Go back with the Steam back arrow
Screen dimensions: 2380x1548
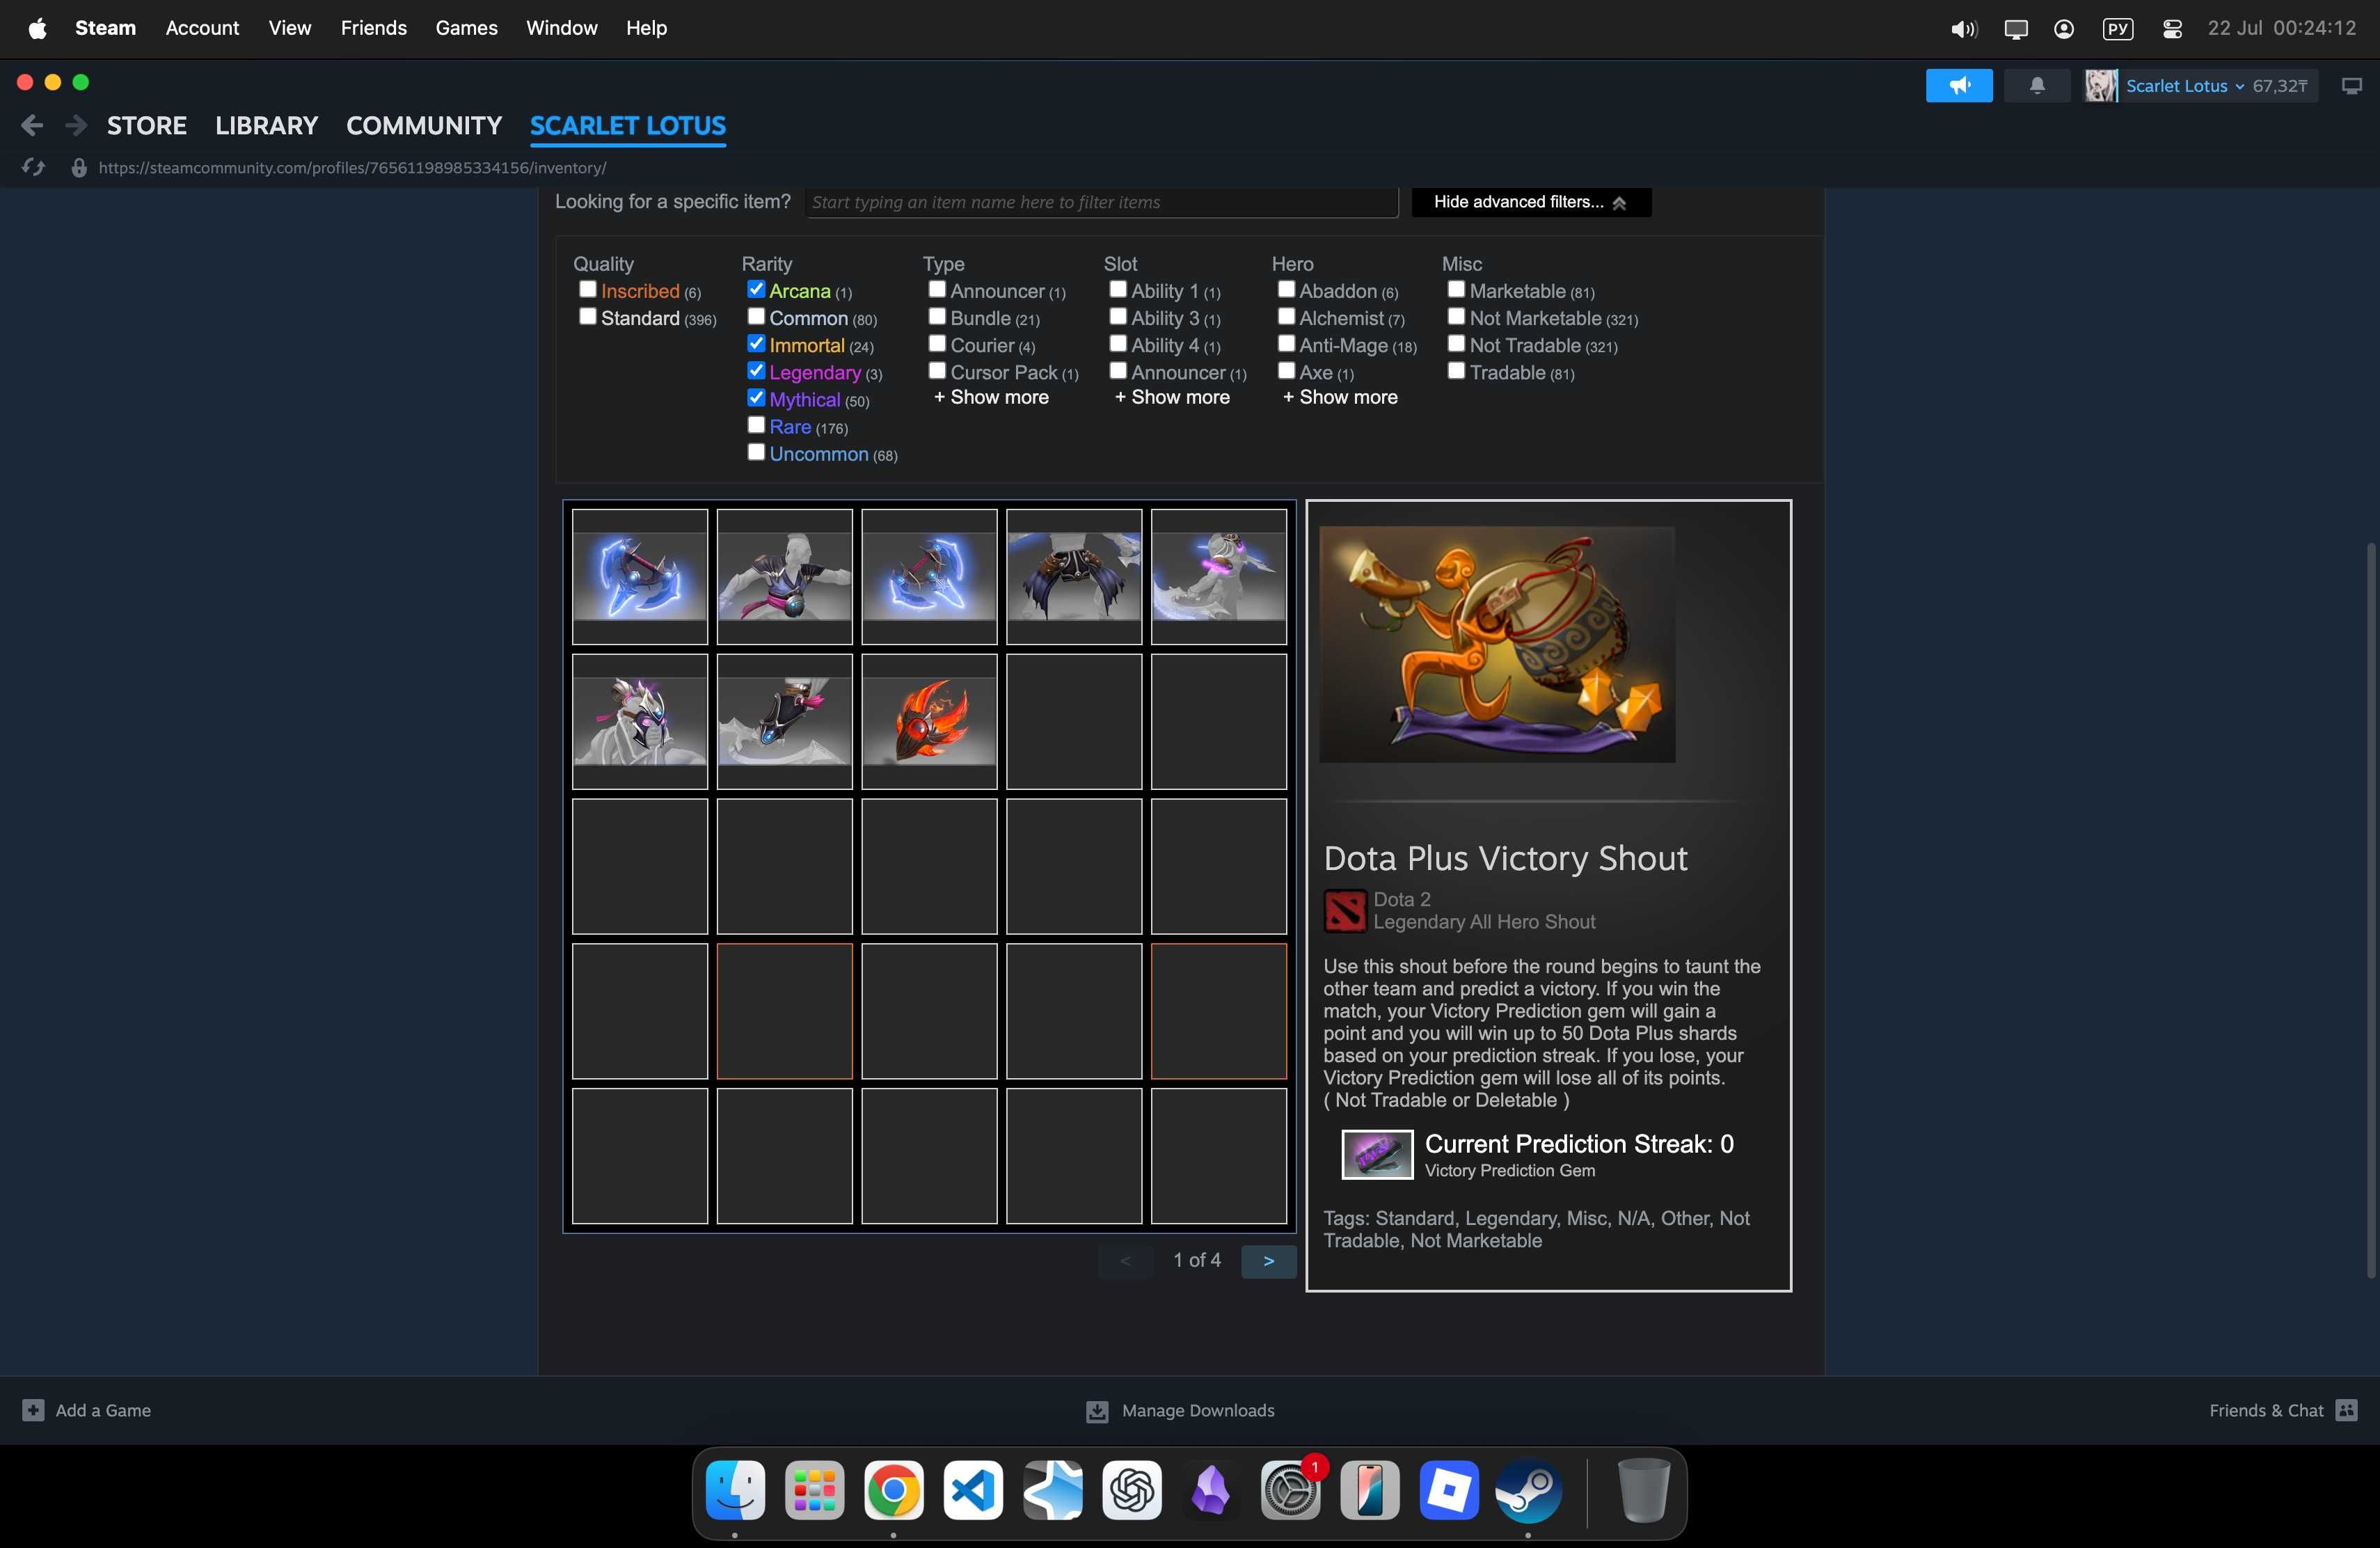[32, 125]
